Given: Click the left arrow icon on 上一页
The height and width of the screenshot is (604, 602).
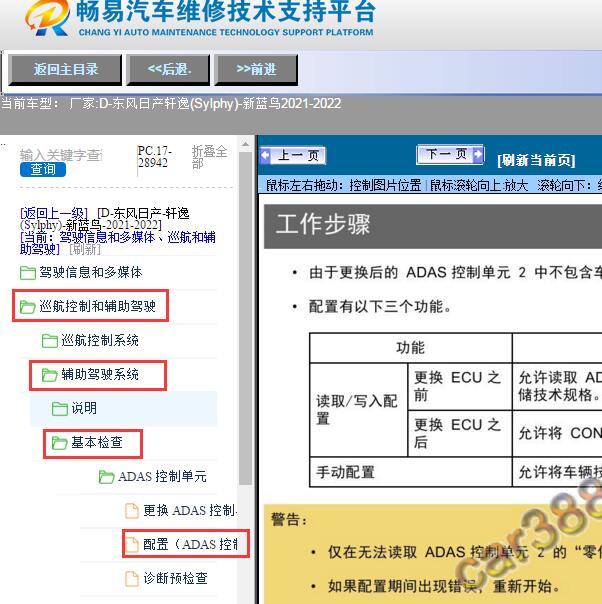Looking at the screenshot, I should (x=265, y=155).
